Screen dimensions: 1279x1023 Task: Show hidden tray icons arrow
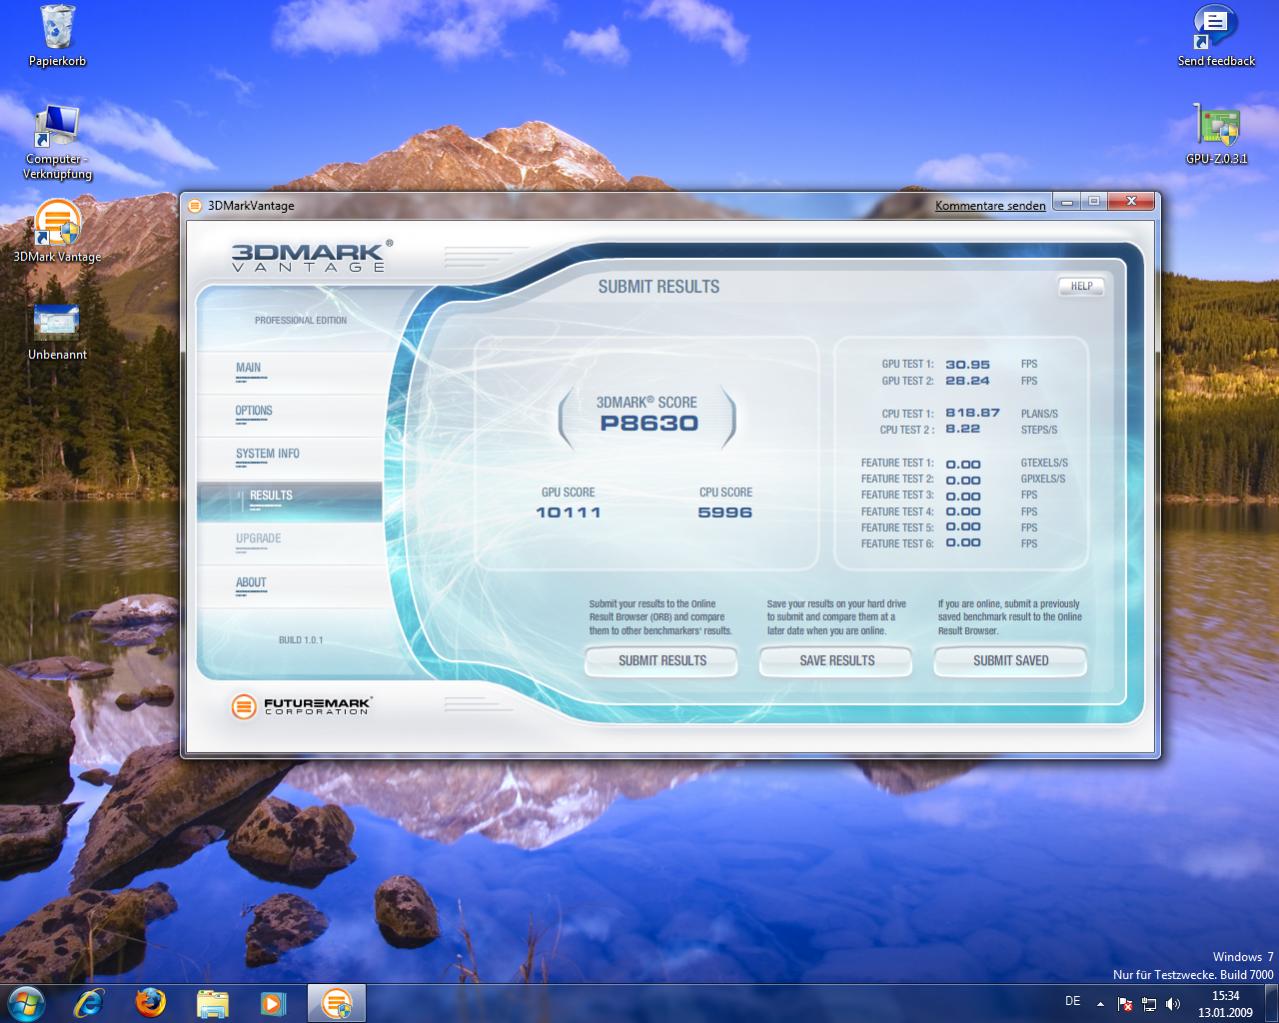pos(1100,1003)
